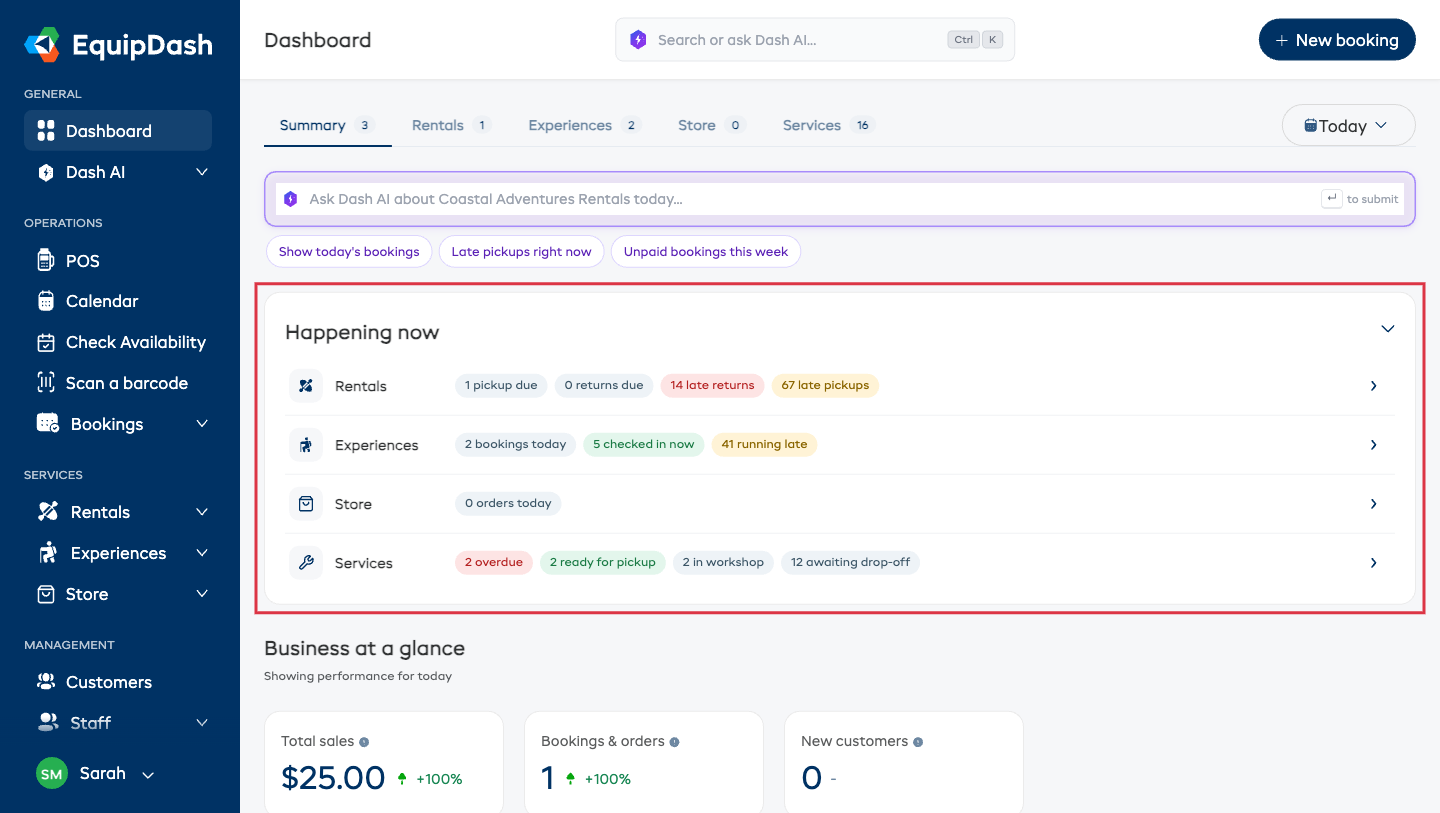Image resolution: width=1440 pixels, height=813 pixels.
Task: Expand the Bookings sidebar submenu
Action: [202, 424]
